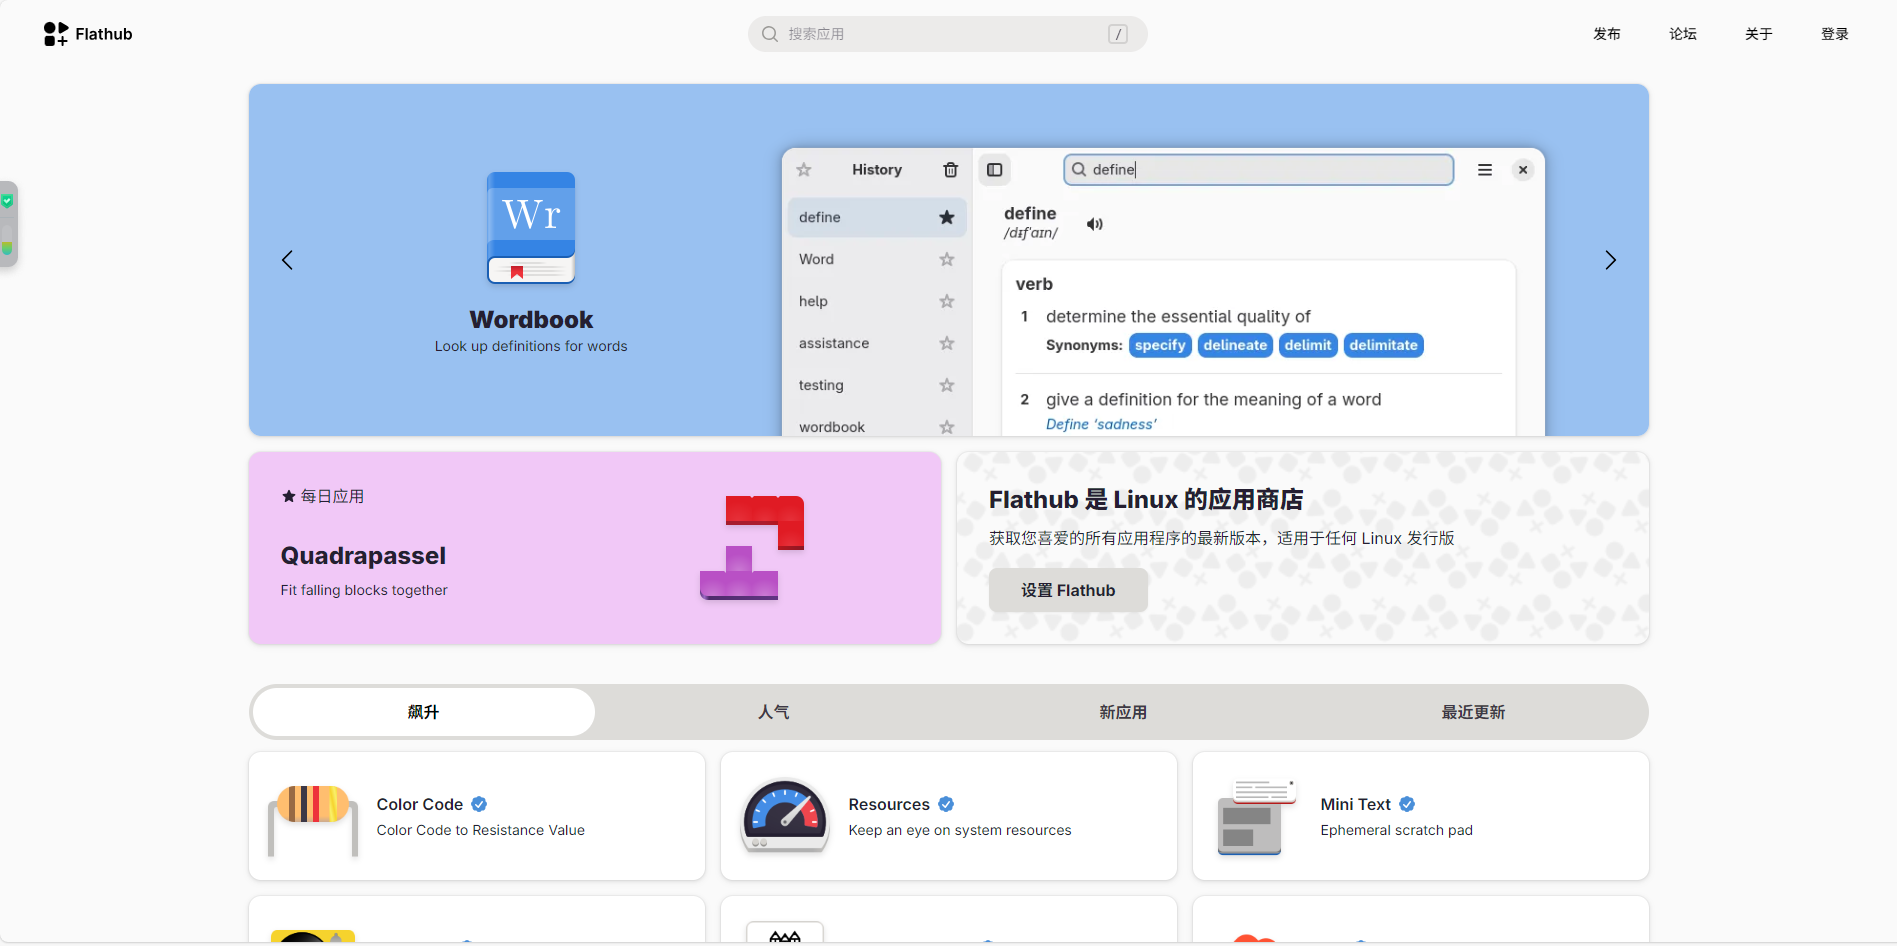Advance to the next carousel slide
The width and height of the screenshot is (1897, 946).
click(x=1610, y=260)
